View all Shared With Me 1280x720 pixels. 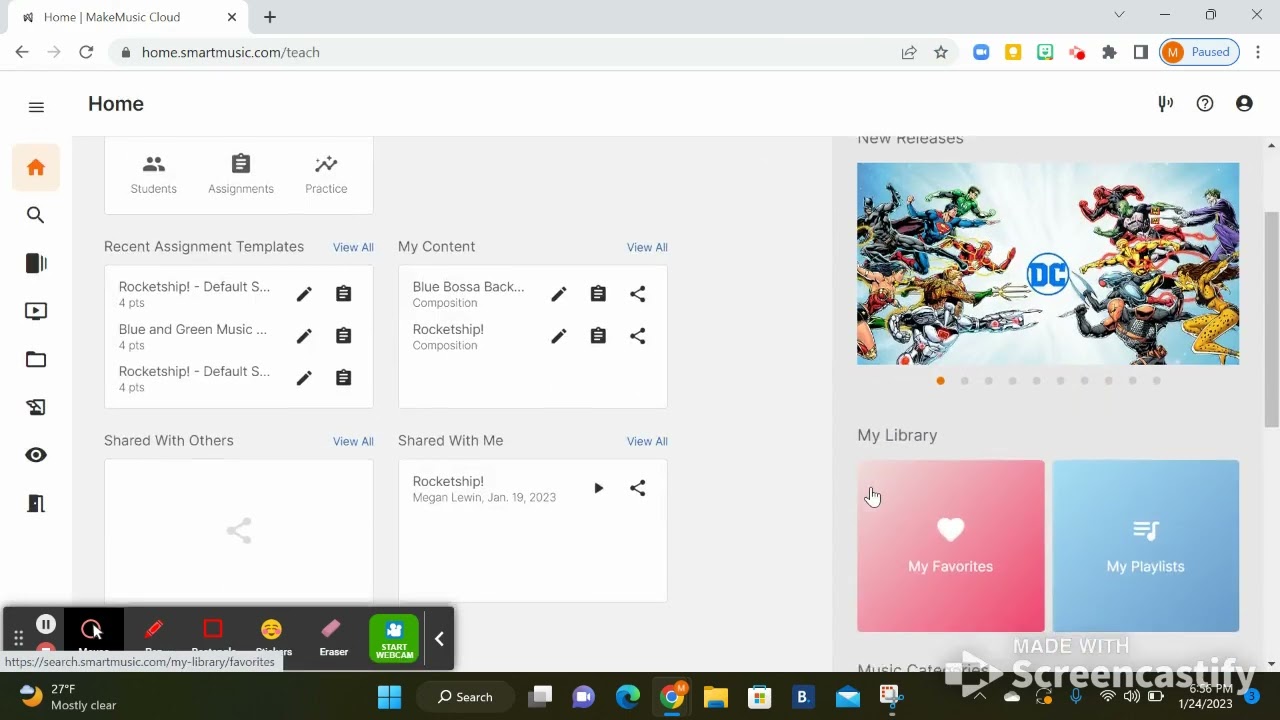pos(647,441)
